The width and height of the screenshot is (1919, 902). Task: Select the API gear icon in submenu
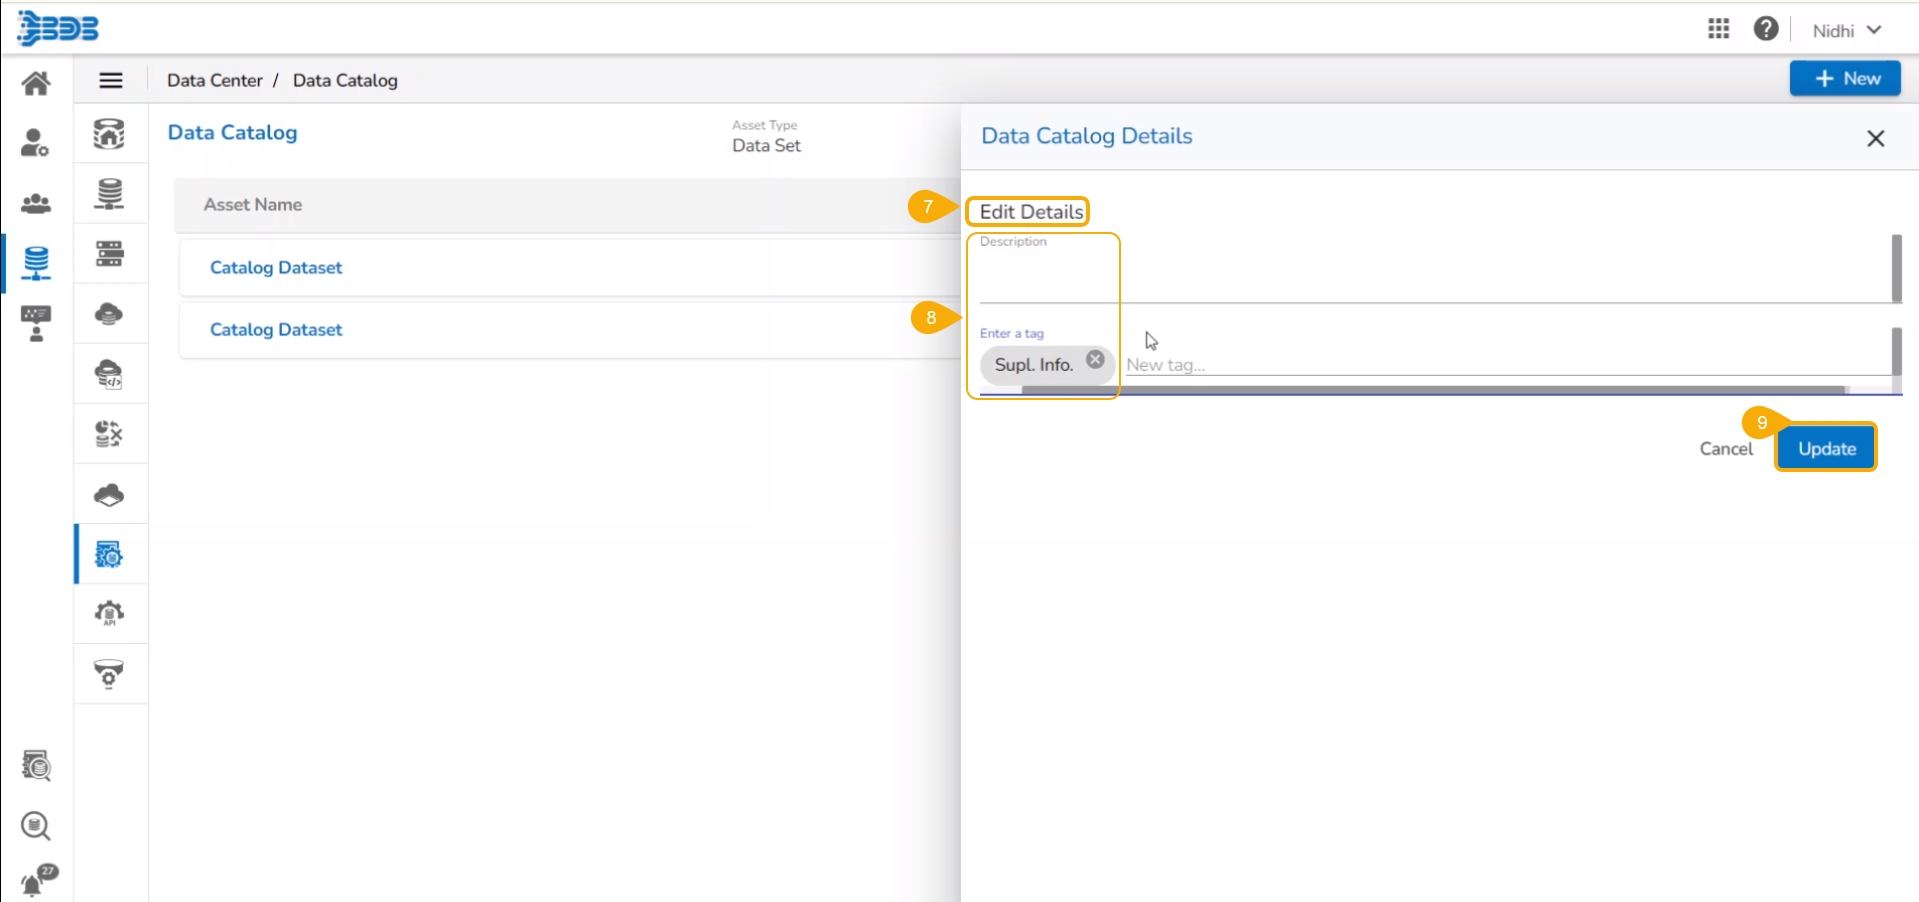pyautogui.click(x=109, y=613)
